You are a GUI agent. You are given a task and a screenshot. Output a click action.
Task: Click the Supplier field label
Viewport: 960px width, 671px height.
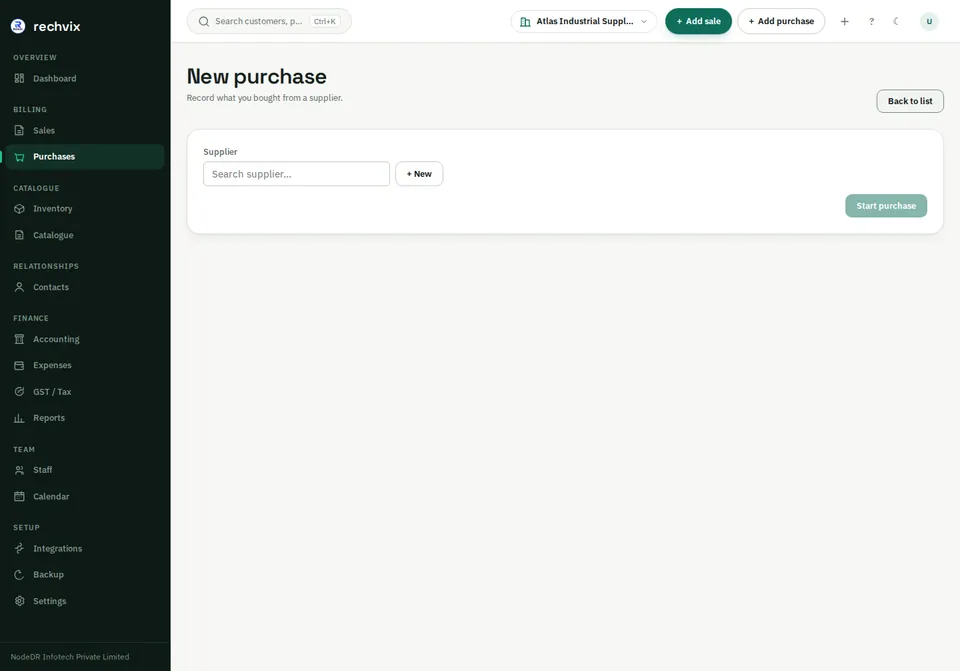(220, 152)
